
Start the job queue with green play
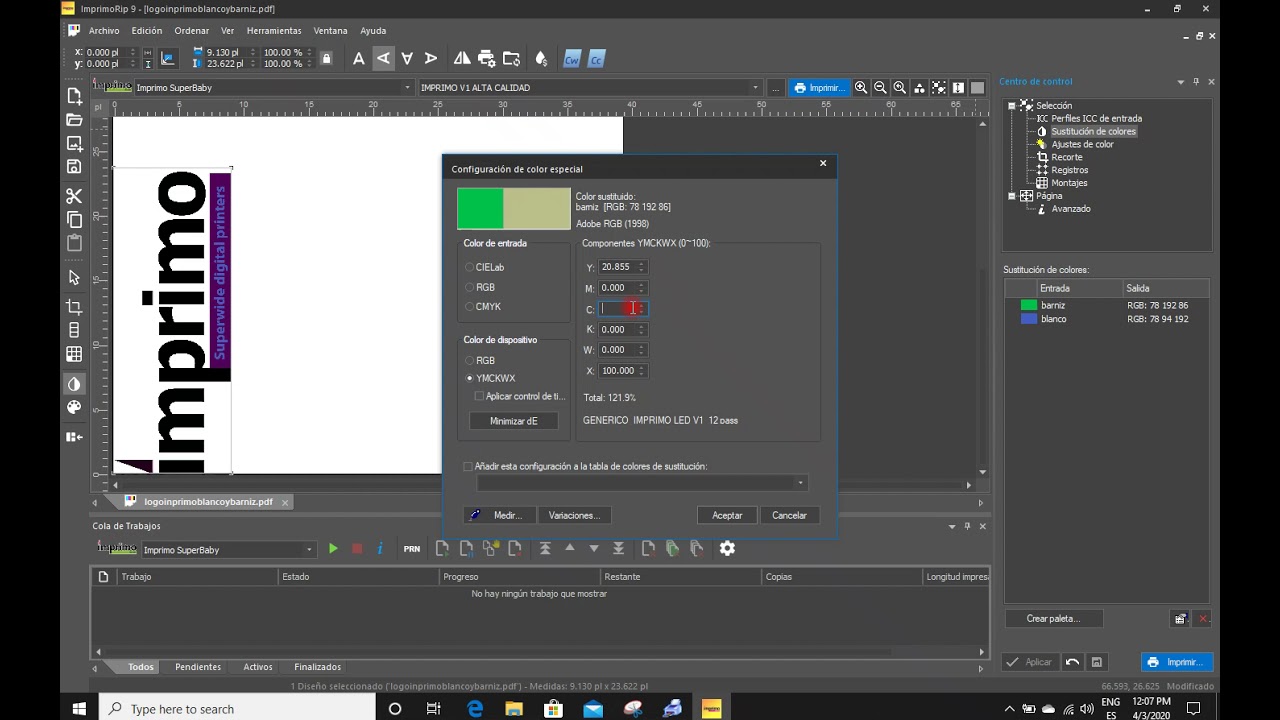click(x=333, y=549)
